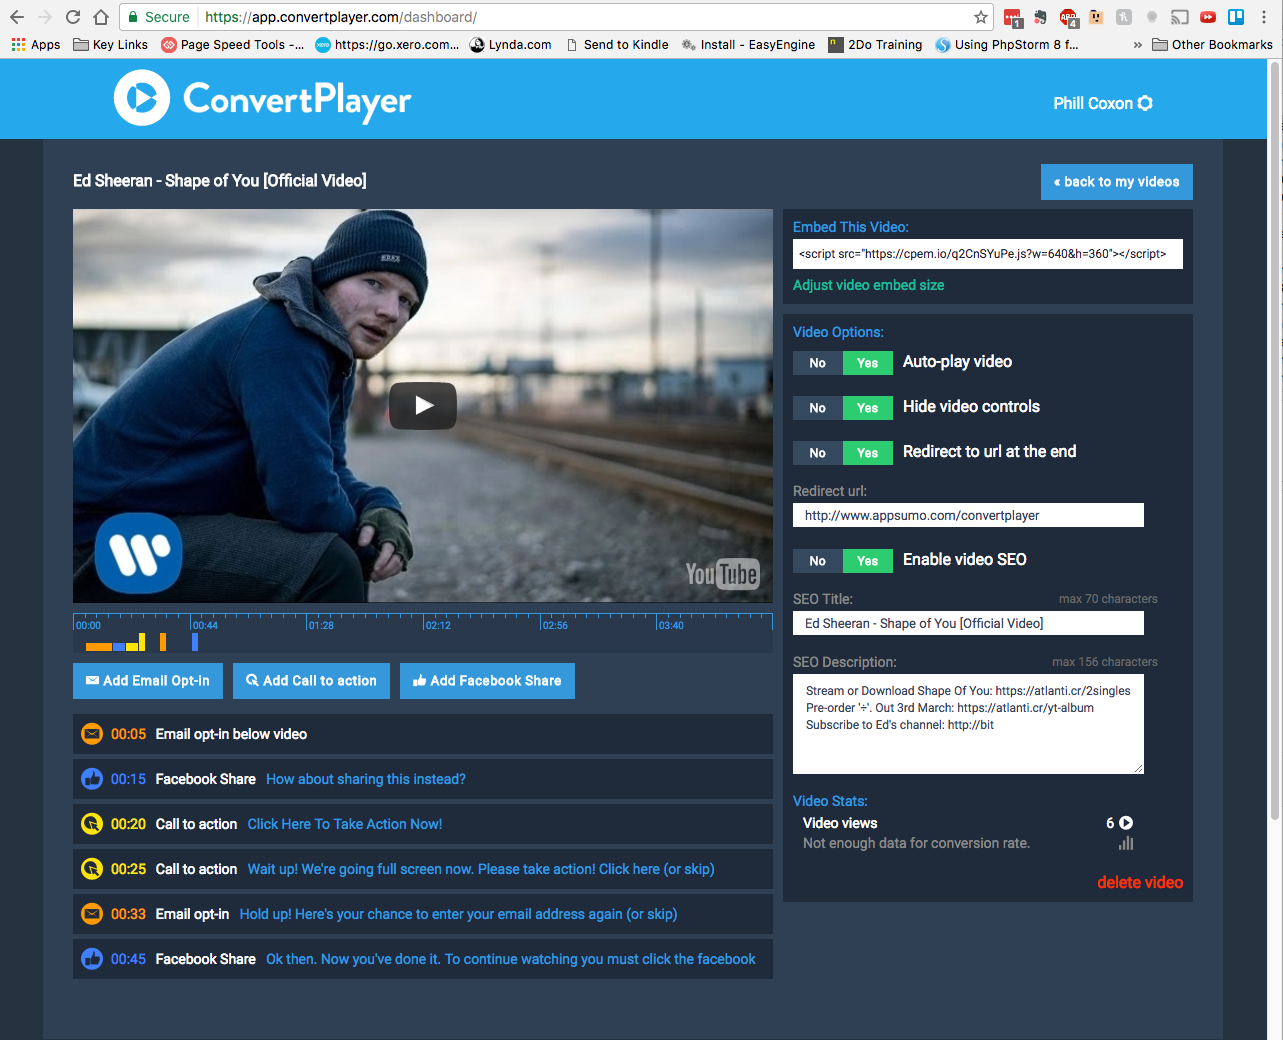Click the ConvertPlayer logo icon
The width and height of the screenshot is (1283, 1040).
click(x=142, y=98)
